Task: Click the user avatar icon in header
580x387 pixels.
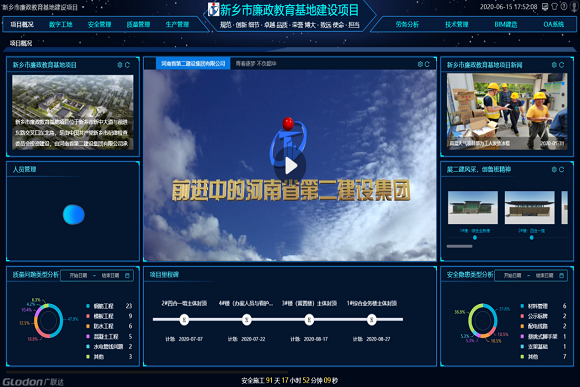Action: point(573,7)
